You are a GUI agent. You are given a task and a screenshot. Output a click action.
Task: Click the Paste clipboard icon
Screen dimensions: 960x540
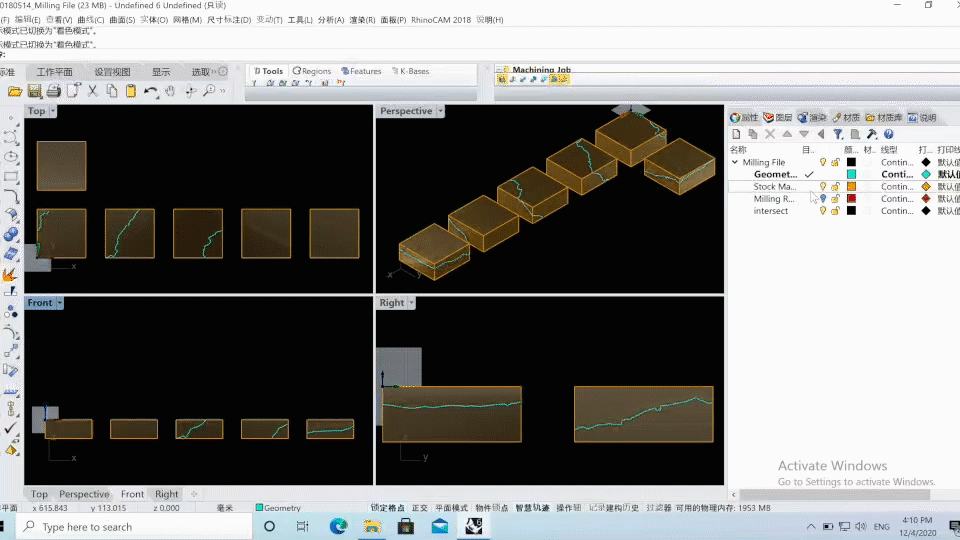(x=131, y=91)
